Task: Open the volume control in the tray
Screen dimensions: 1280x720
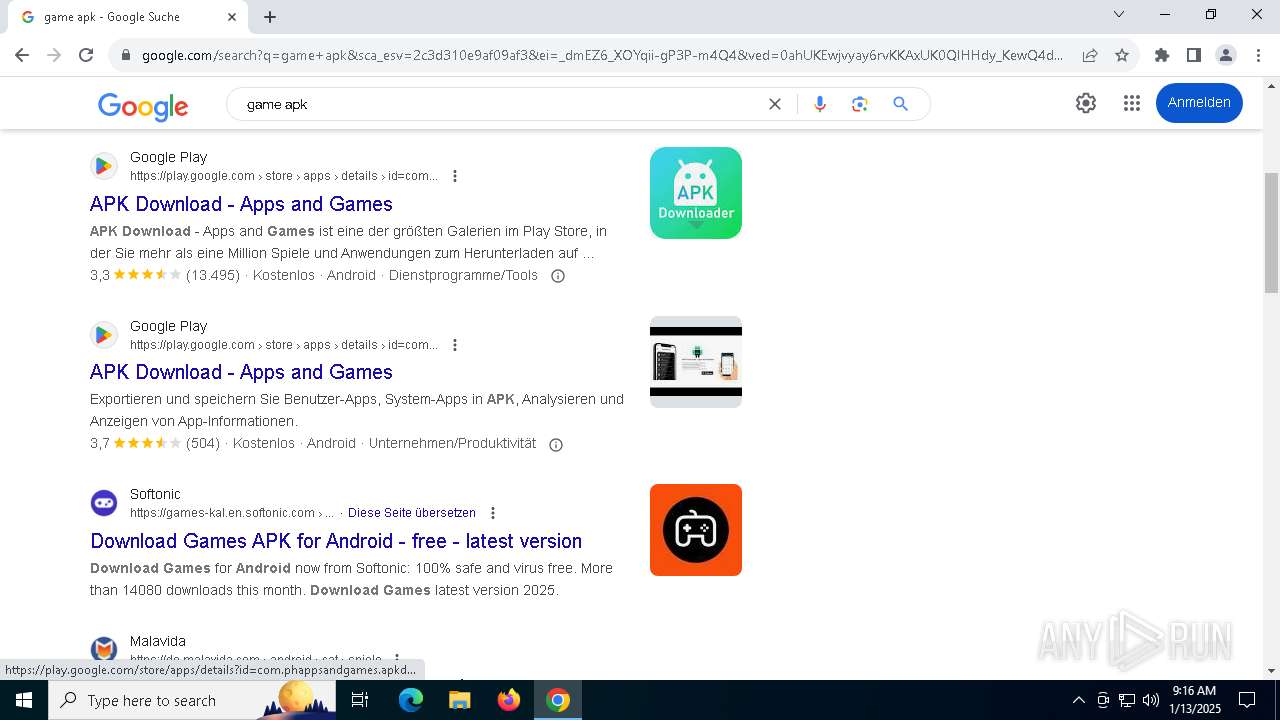Action: 1150,700
